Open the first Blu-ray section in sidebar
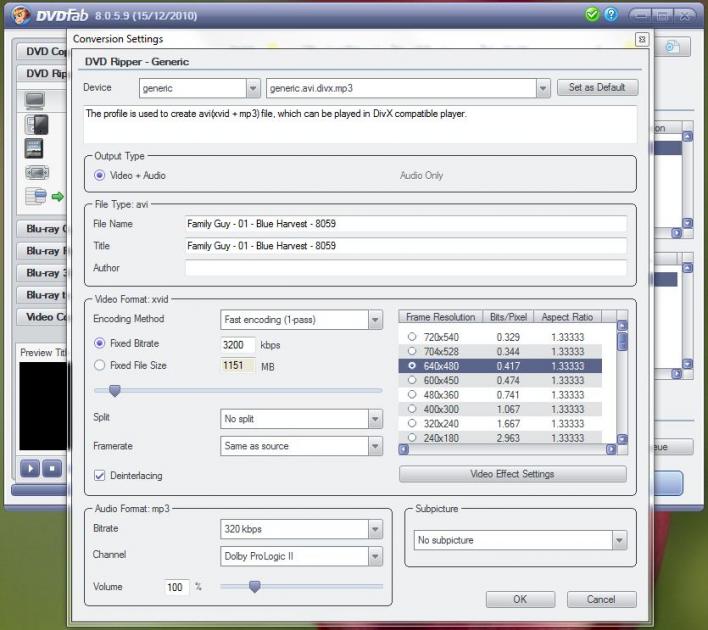The height and width of the screenshot is (630, 708). pos(42,229)
